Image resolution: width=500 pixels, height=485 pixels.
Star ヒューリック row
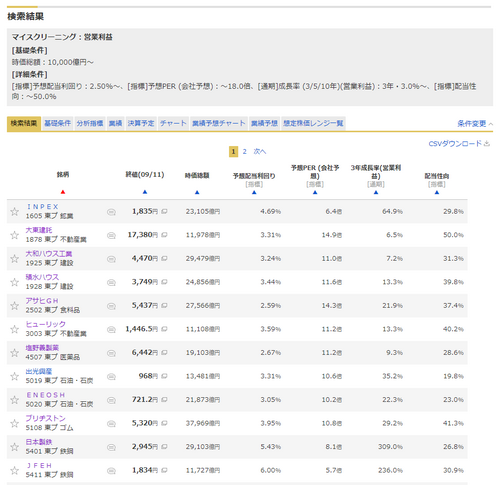(x=14, y=329)
